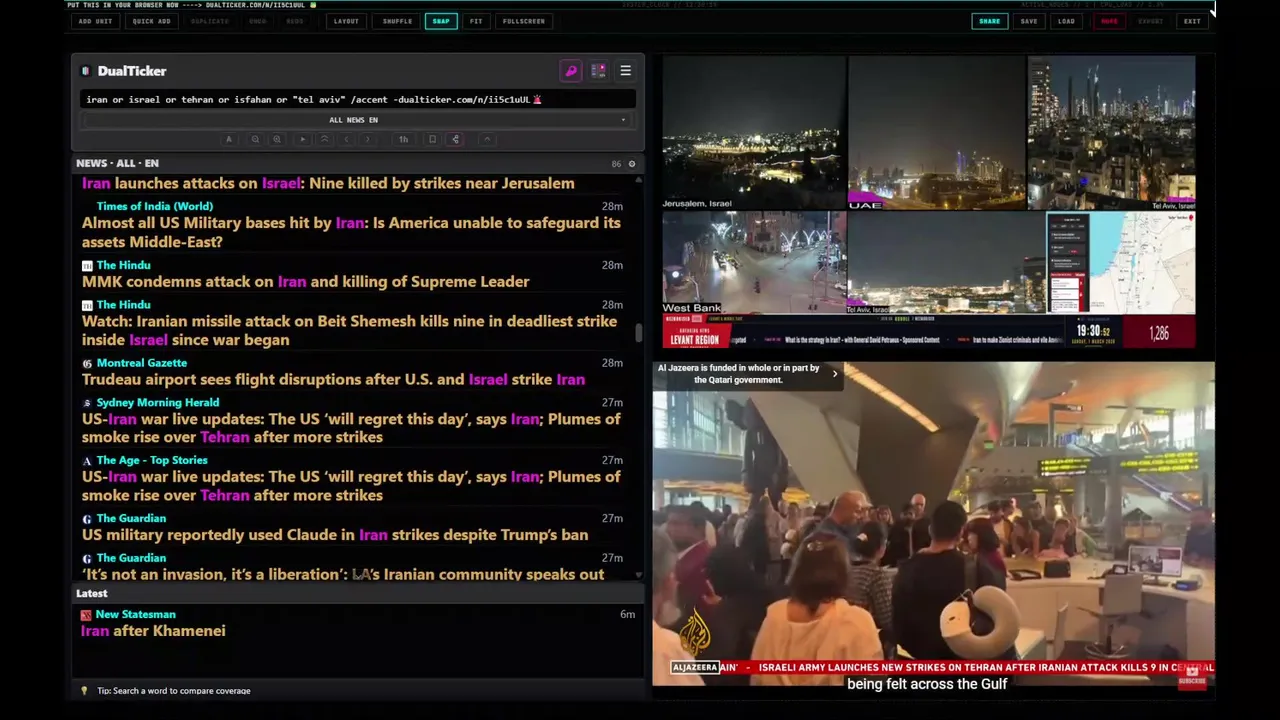
Task: Click the play icon in news toolbar
Action: point(303,139)
